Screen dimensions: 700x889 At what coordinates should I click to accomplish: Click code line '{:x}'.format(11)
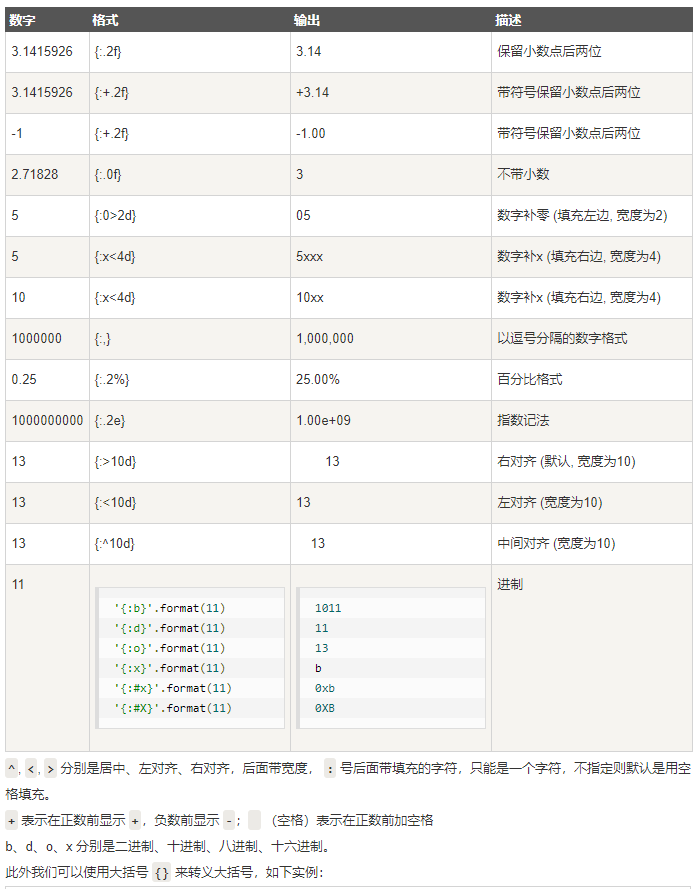click(169, 668)
